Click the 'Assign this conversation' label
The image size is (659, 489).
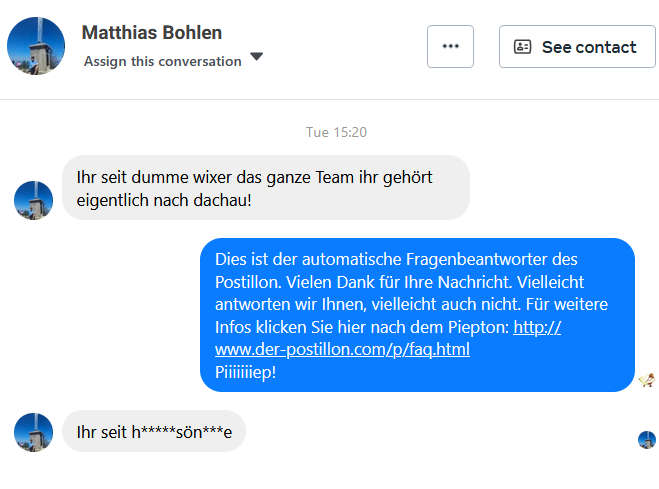[162, 61]
